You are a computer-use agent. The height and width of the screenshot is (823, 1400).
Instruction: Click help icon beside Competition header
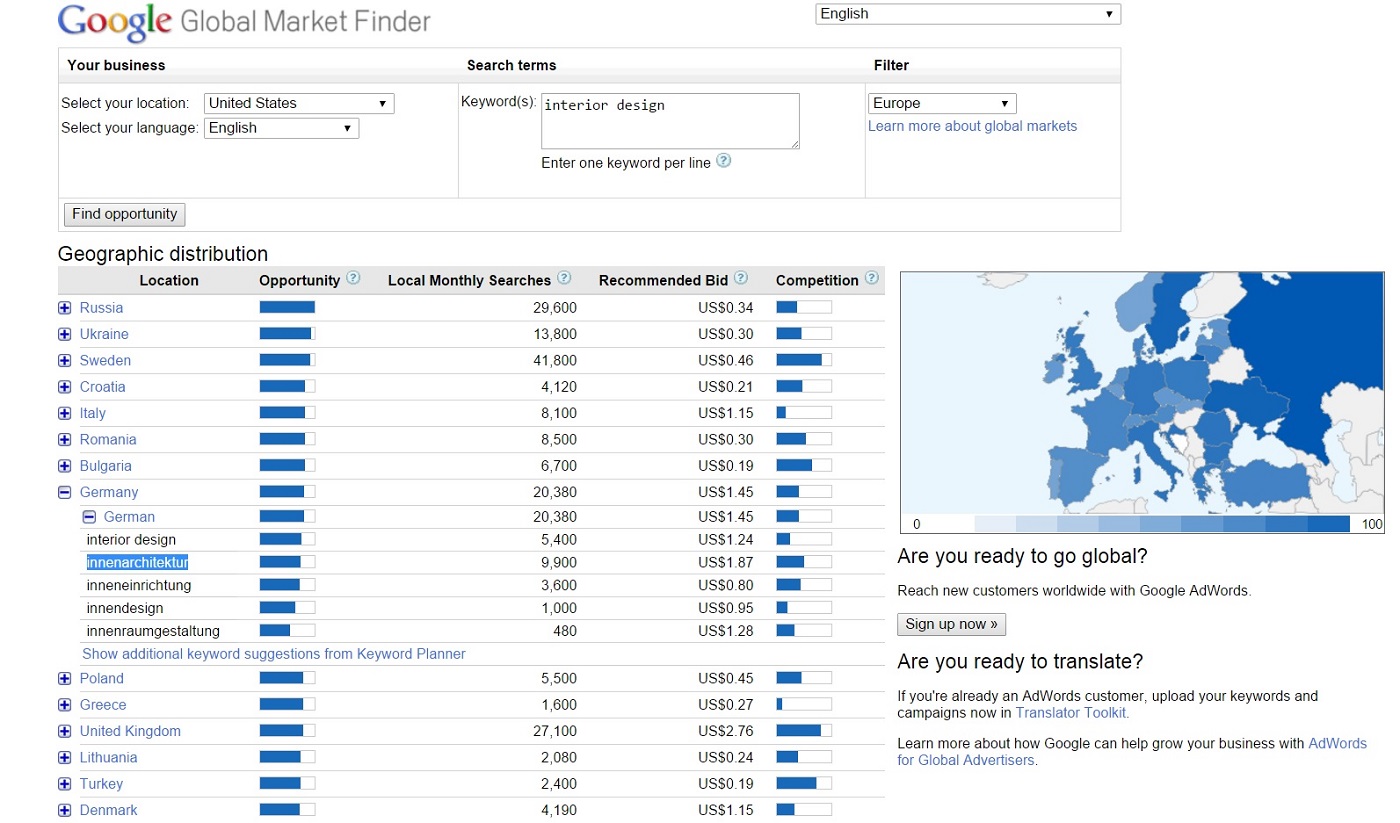pos(871,279)
